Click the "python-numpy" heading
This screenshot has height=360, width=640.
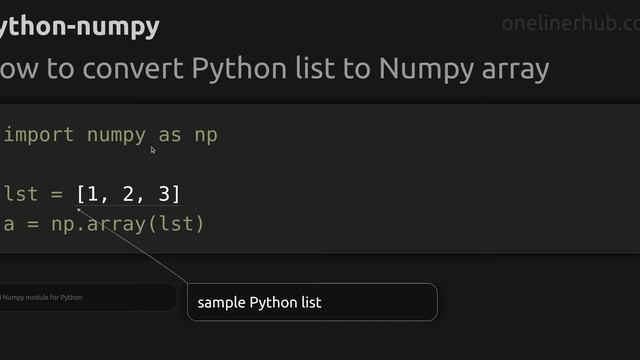(80, 27)
